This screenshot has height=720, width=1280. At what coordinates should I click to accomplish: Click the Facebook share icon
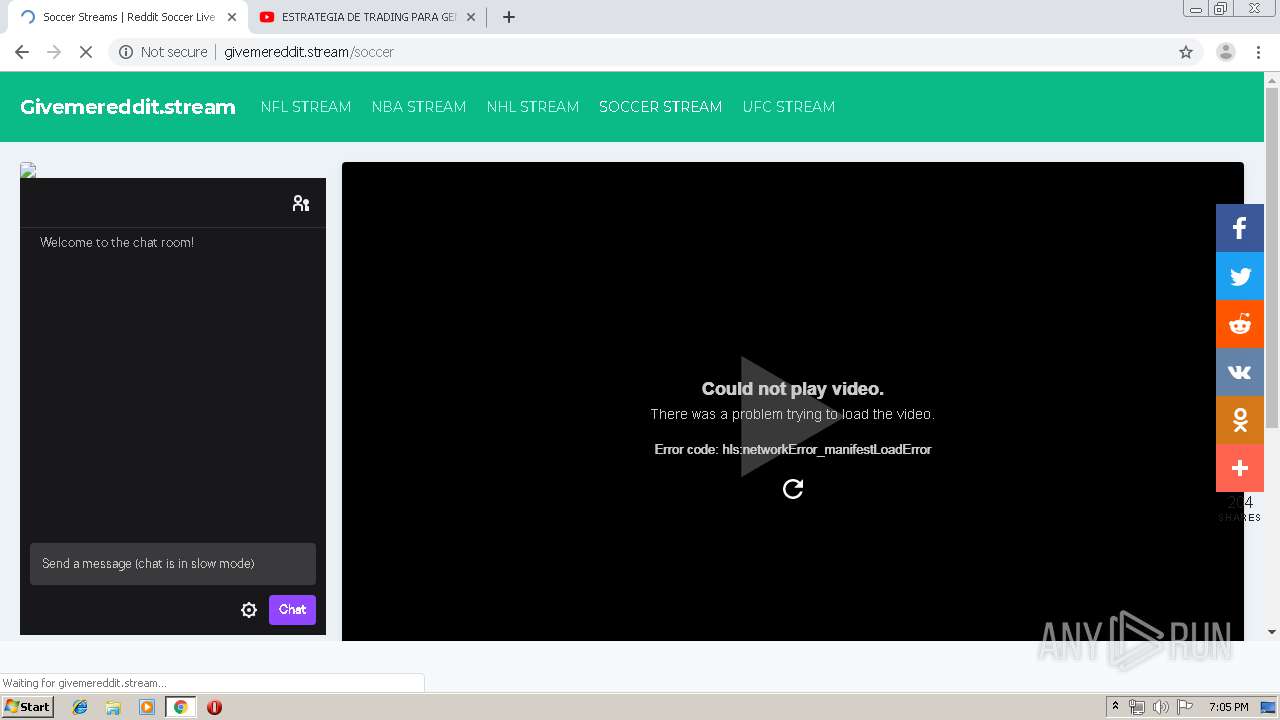click(x=1240, y=228)
